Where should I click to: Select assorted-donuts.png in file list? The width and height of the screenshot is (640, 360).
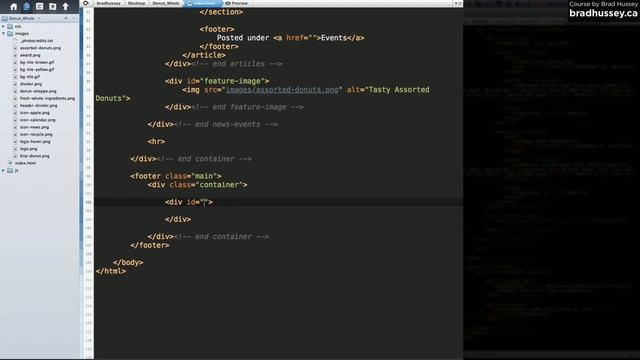(x=40, y=48)
